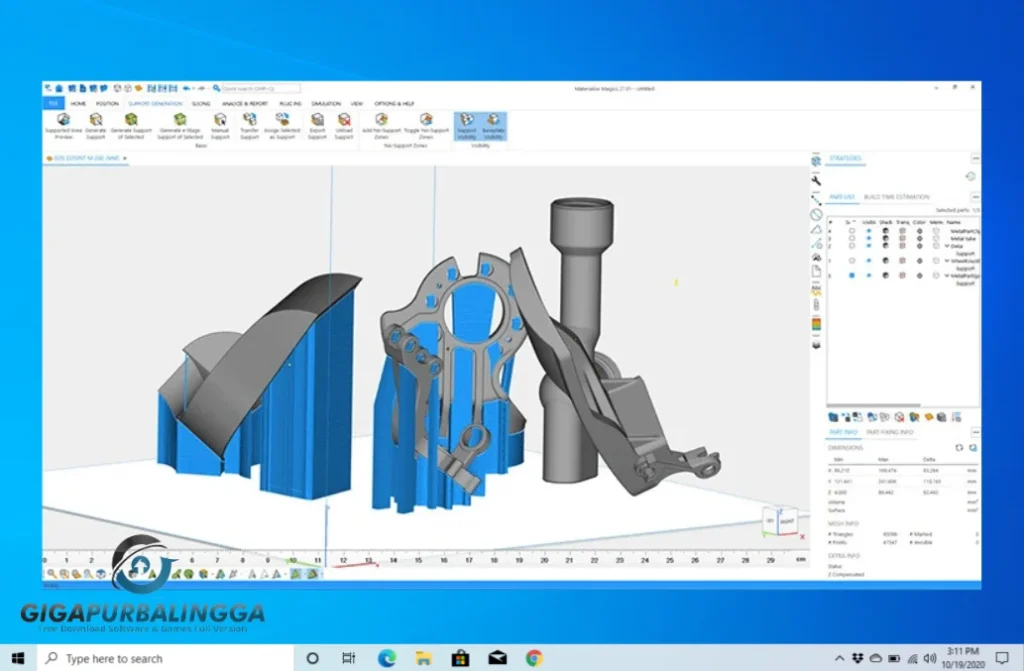This screenshot has height=671, width=1024.
Task: Toggle Support Visibility in the ribbon
Action: click(469, 122)
